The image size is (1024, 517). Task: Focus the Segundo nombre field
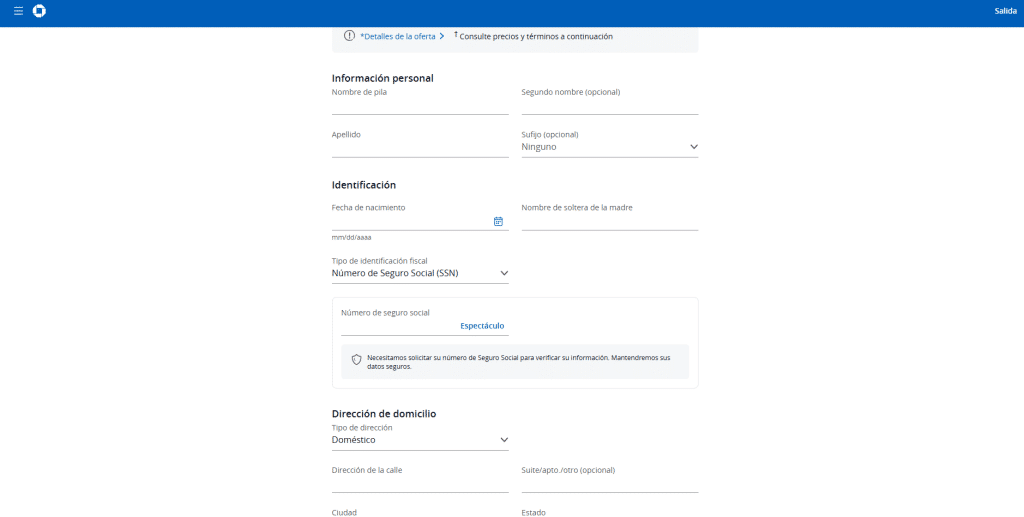[609, 106]
